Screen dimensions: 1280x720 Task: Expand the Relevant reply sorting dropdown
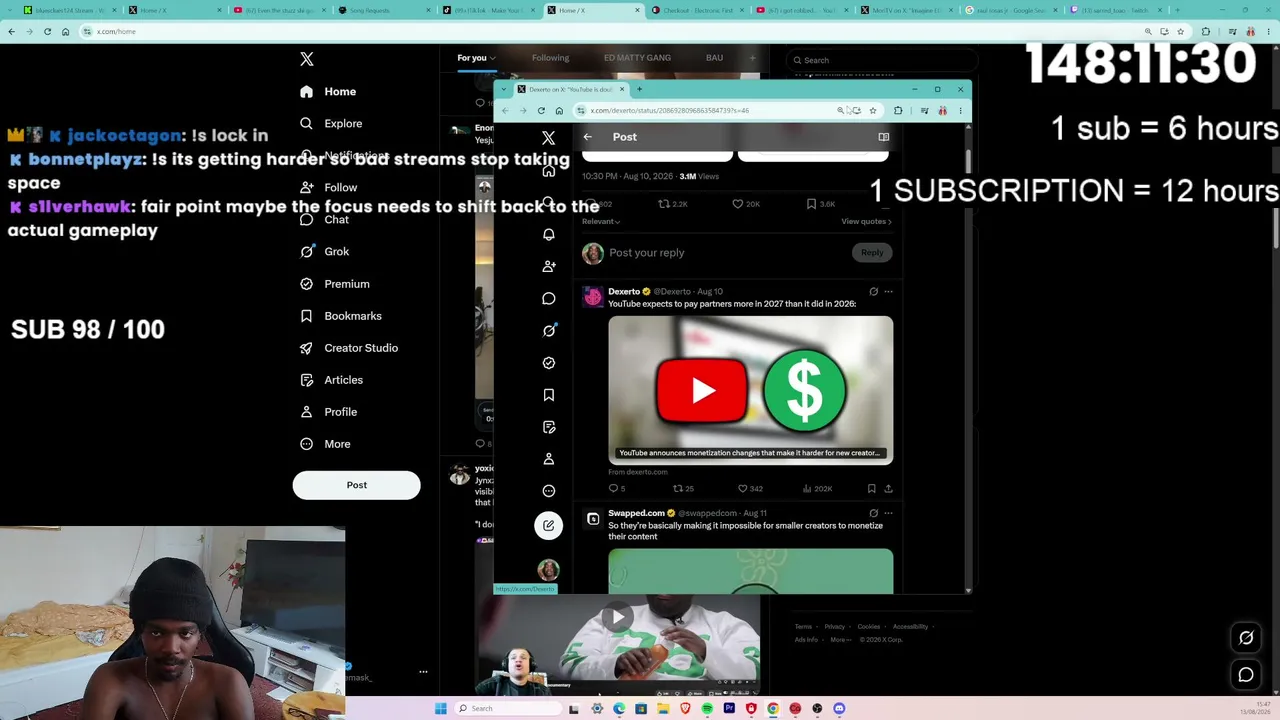tap(601, 222)
